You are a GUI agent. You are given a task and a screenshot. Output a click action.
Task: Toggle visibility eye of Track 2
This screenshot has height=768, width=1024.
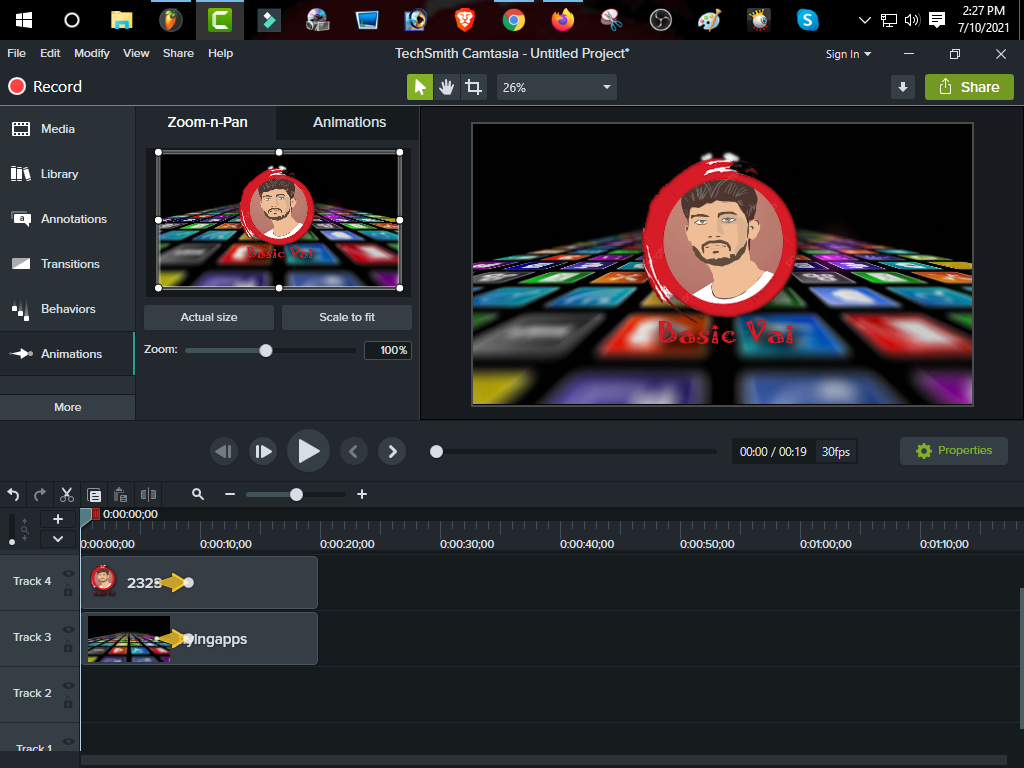[x=68, y=686]
